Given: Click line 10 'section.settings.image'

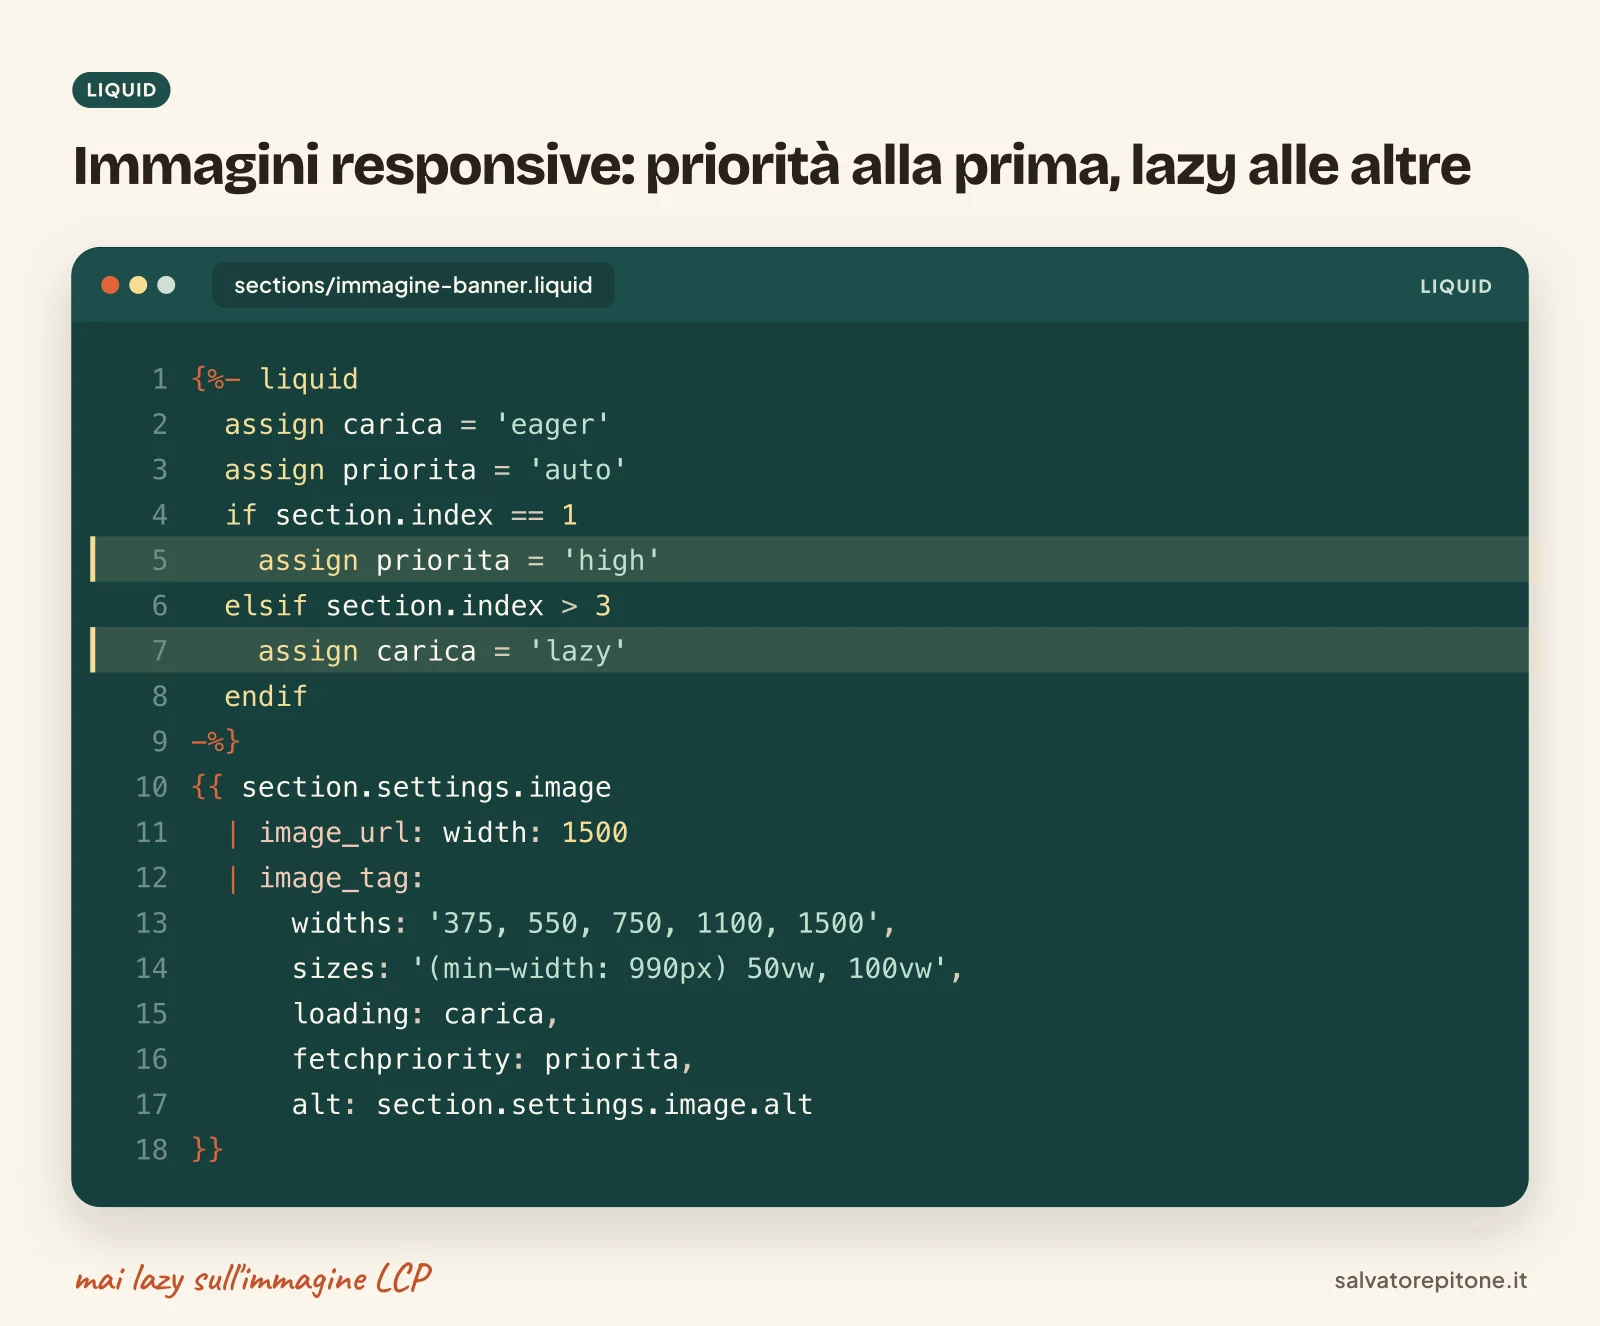Looking at the screenshot, I should pyautogui.click(x=426, y=787).
